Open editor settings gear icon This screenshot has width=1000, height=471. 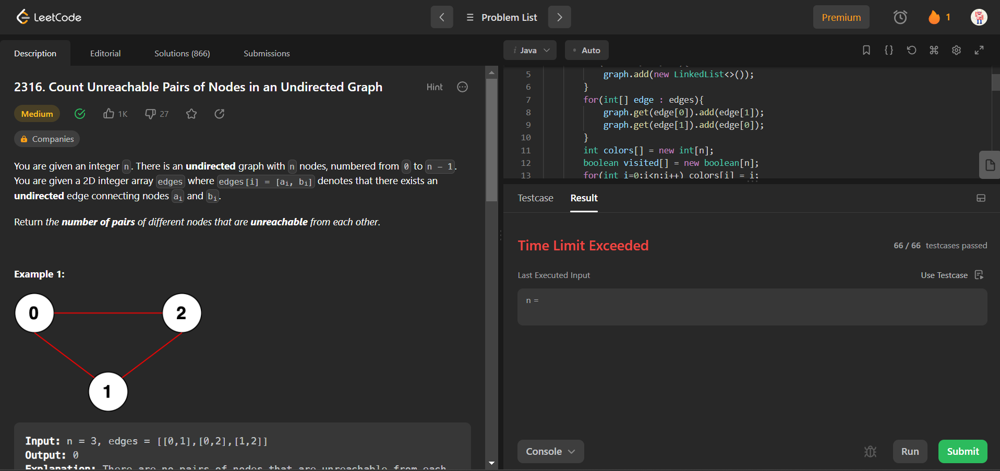956,50
